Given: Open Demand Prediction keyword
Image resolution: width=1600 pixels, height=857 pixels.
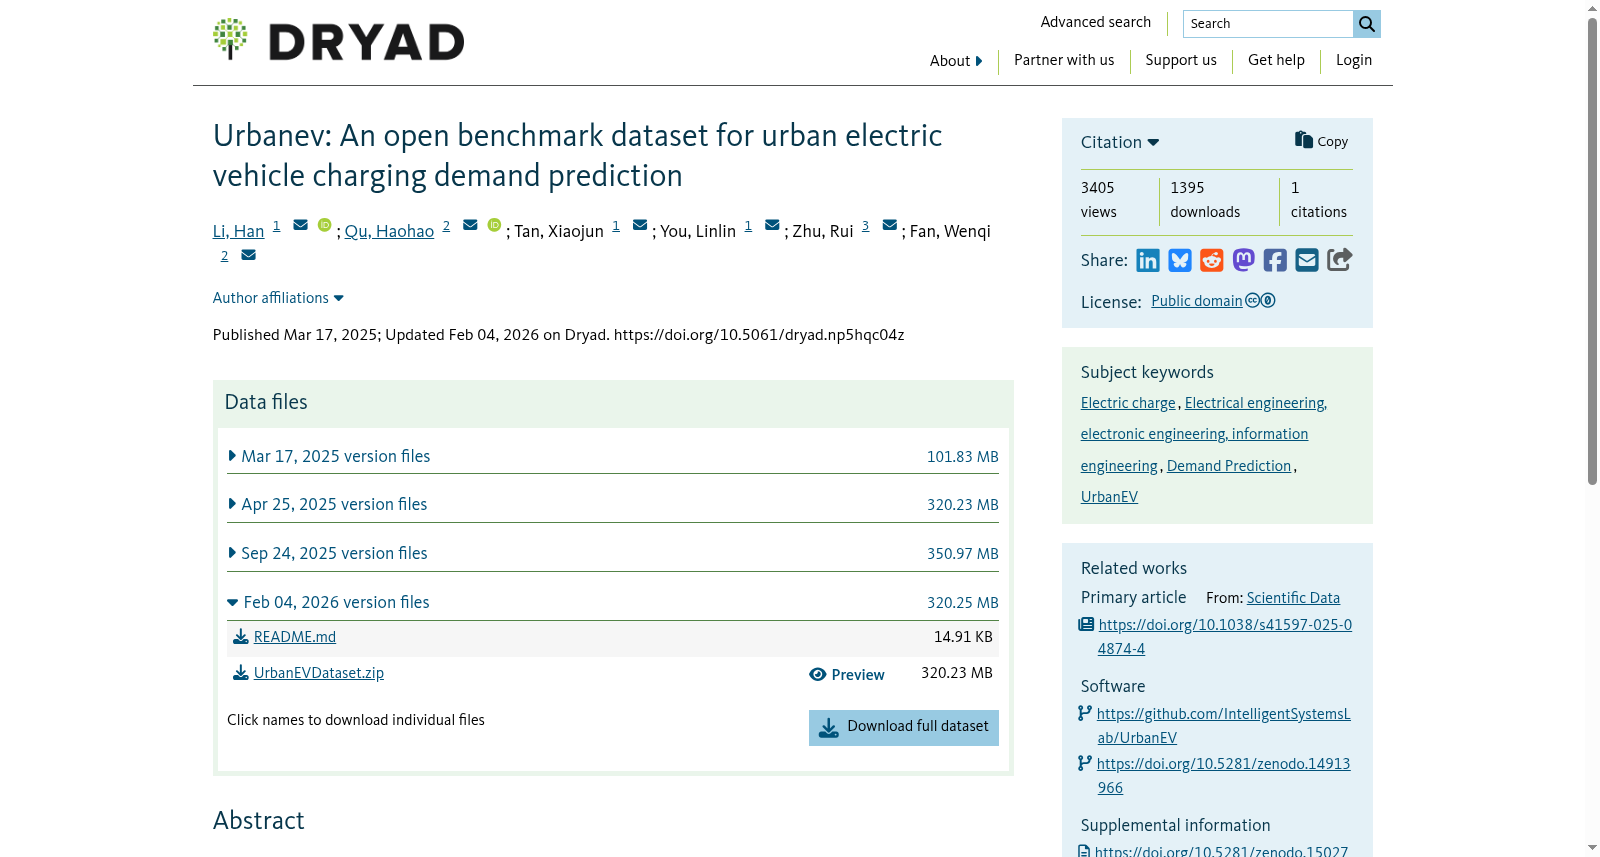Looking at the screenshot, I should (x=1229, y=466).
